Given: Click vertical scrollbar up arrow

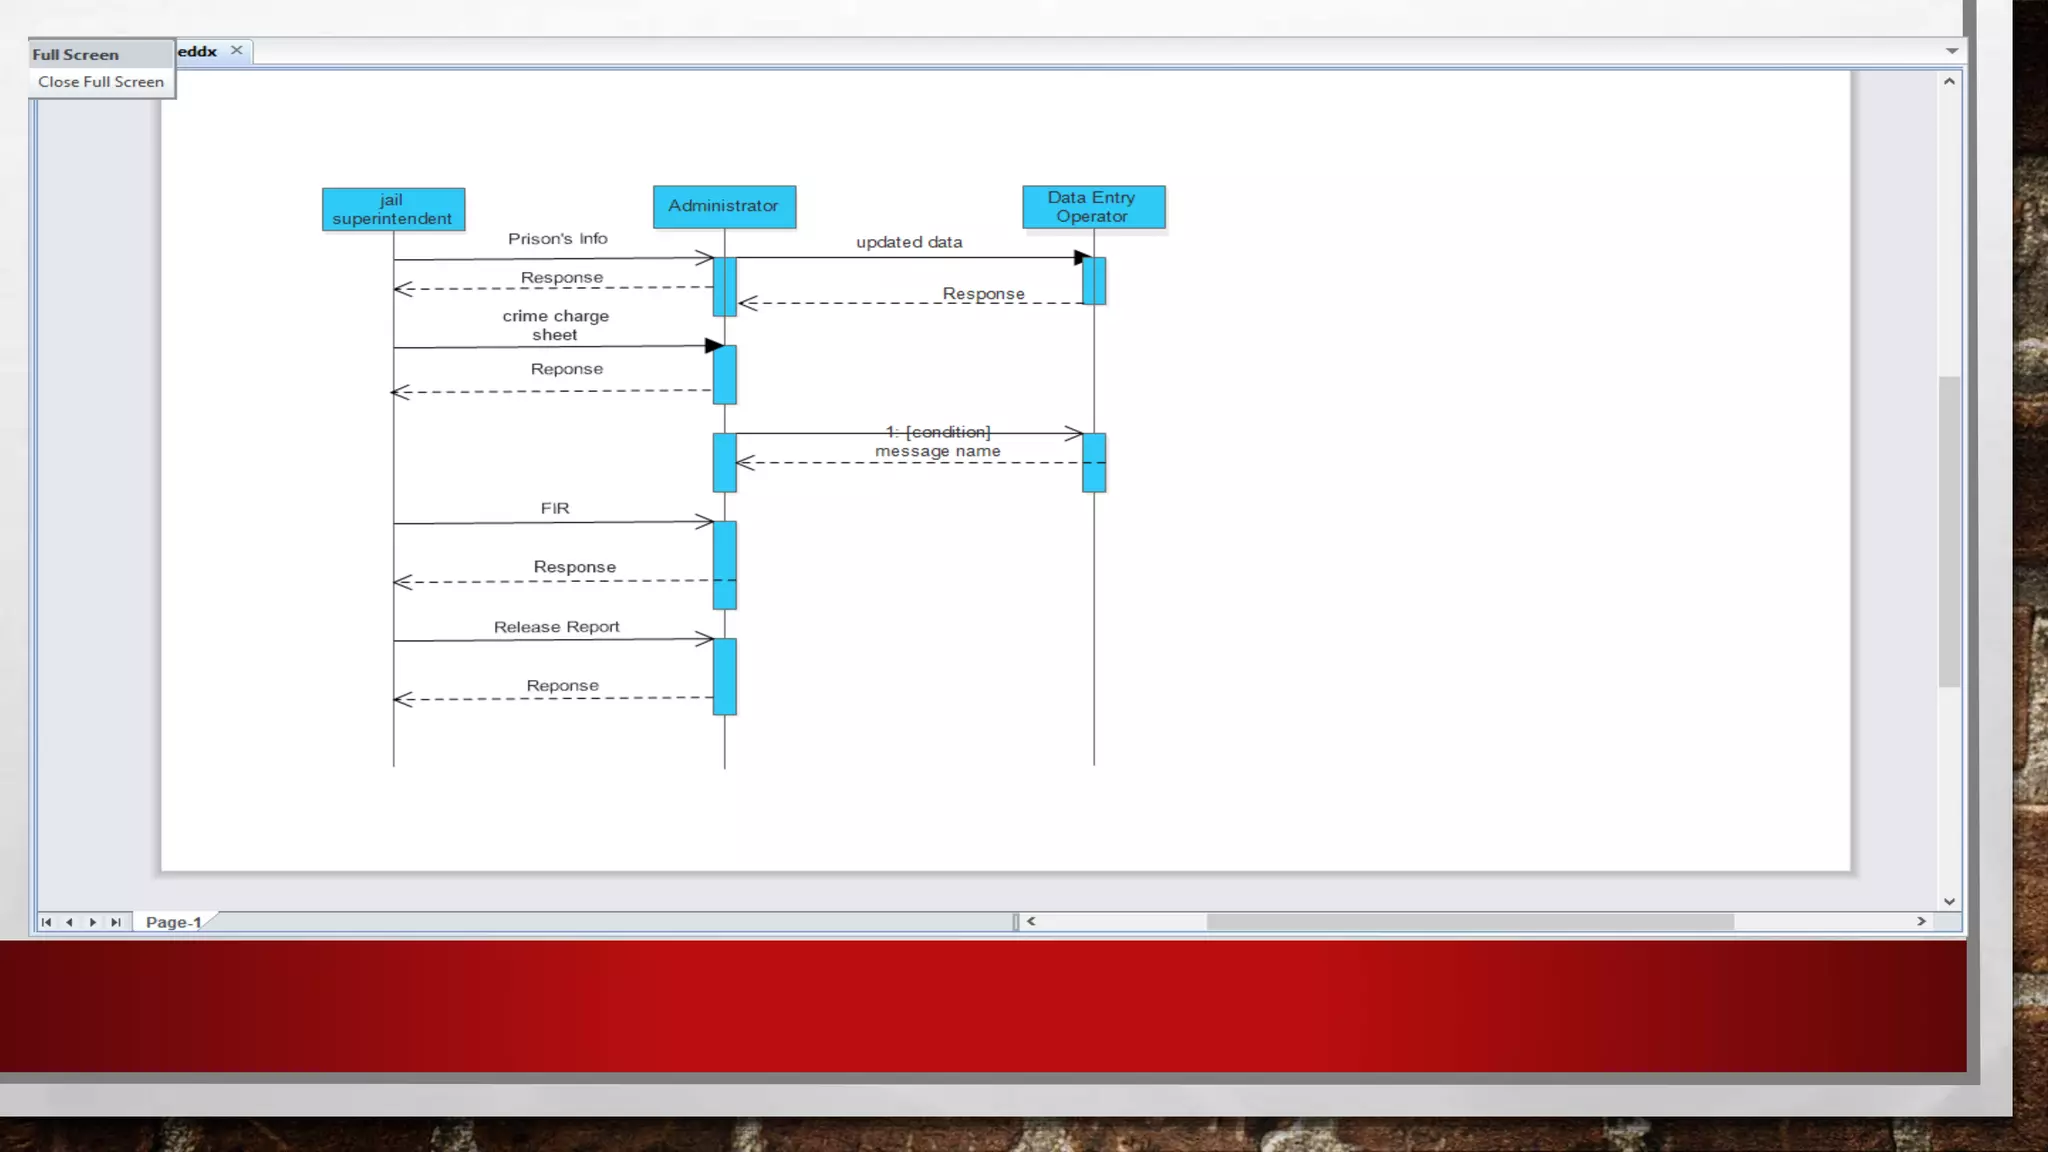Looking at the screenshot, I should 1949,82.
